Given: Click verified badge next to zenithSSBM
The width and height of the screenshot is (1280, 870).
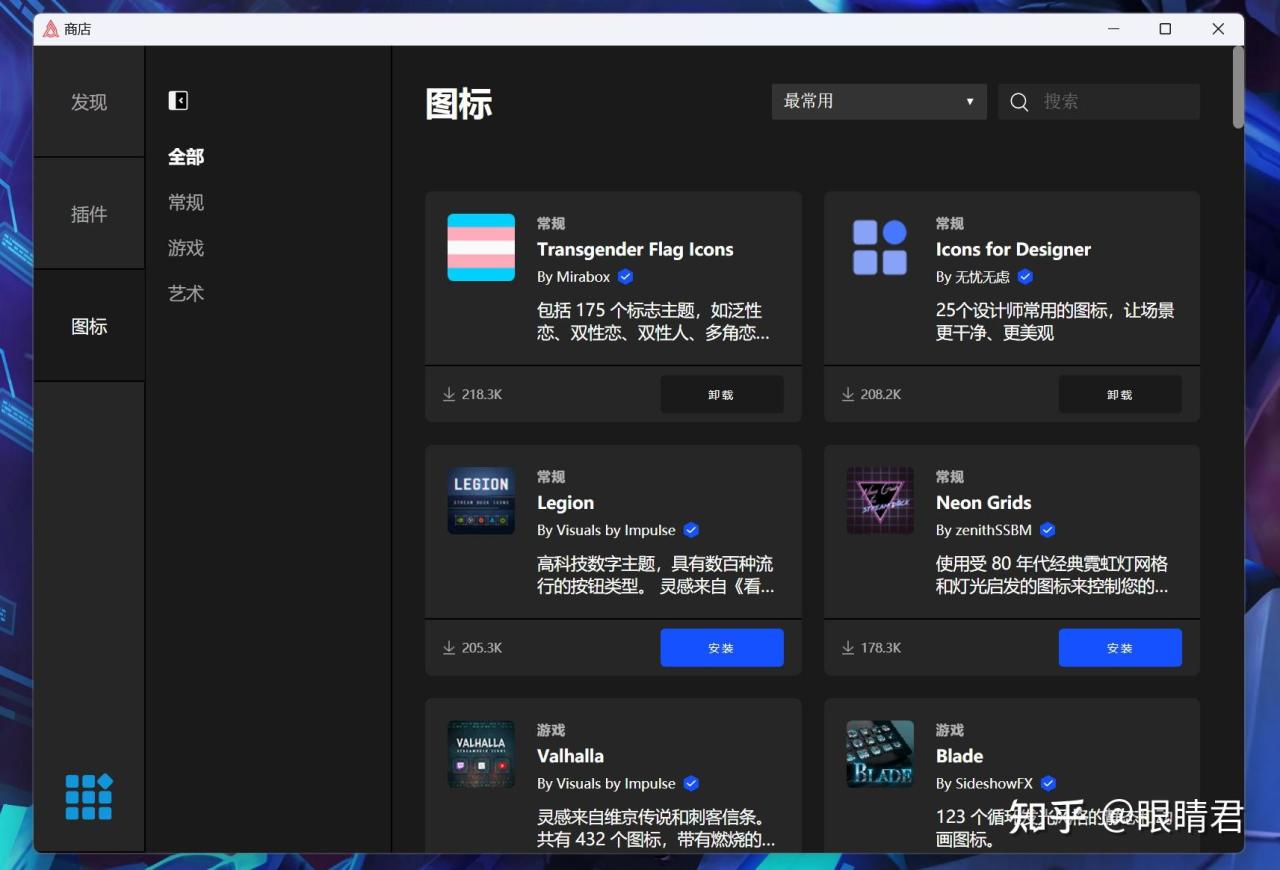Looking at the screenshot, I should 1047,530.
